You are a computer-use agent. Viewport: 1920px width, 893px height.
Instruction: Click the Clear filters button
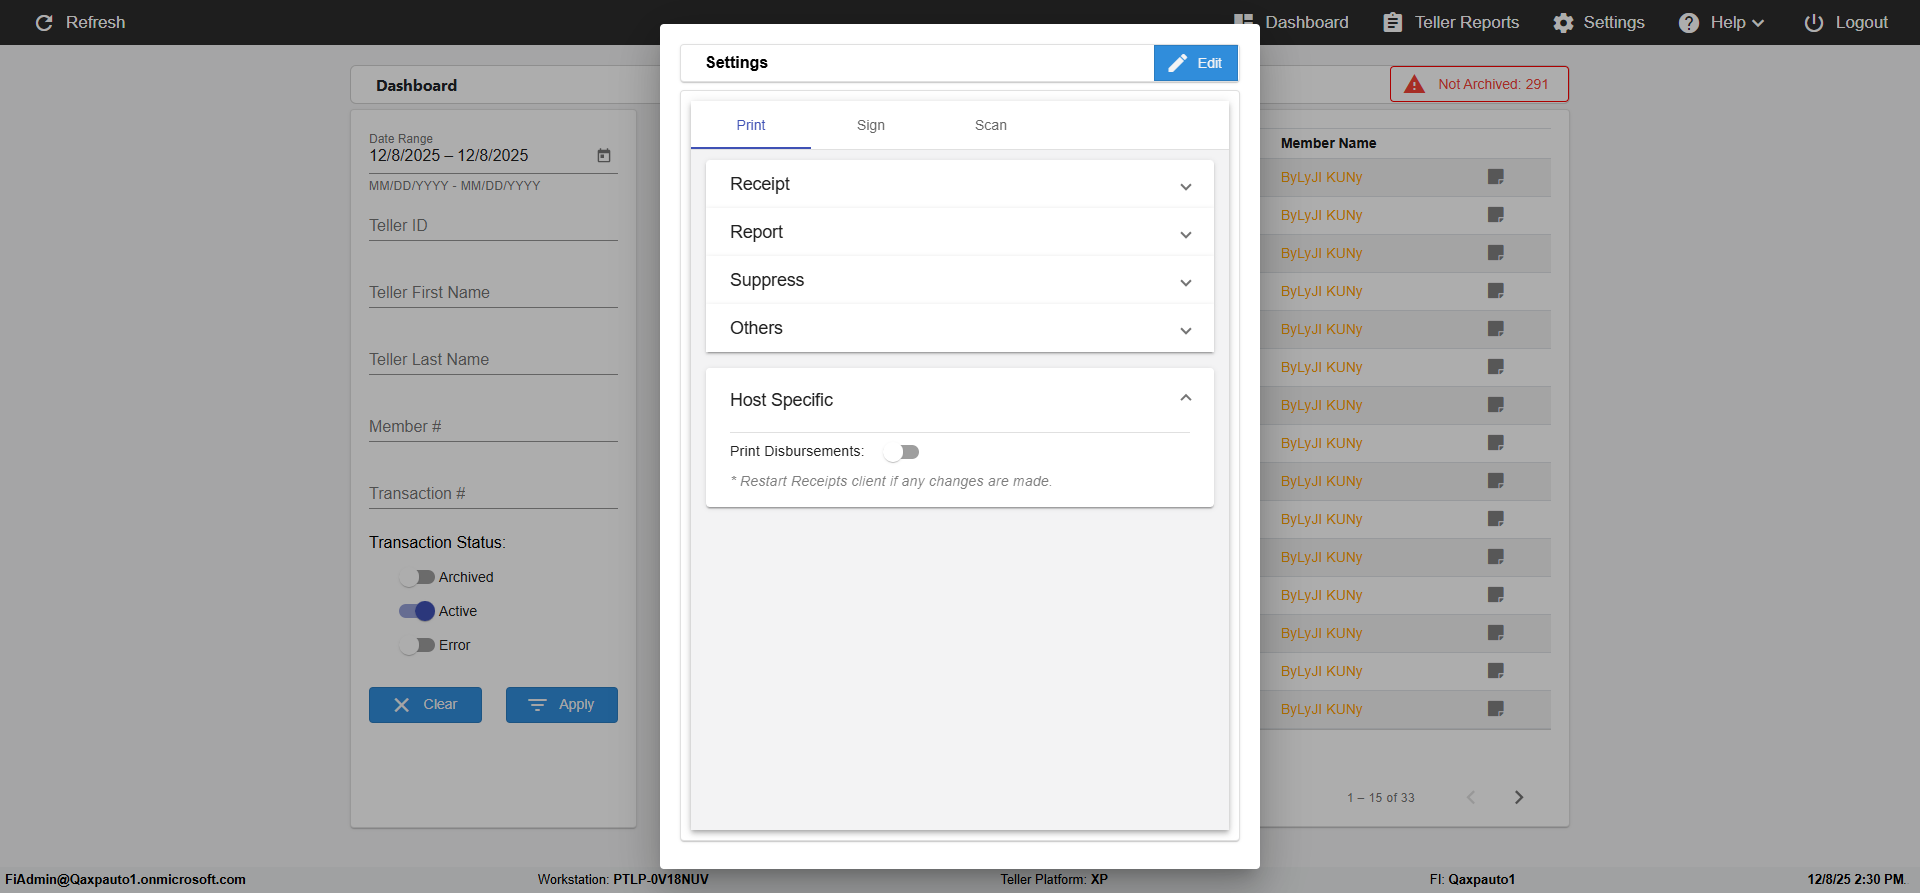(x=425, y=705)
